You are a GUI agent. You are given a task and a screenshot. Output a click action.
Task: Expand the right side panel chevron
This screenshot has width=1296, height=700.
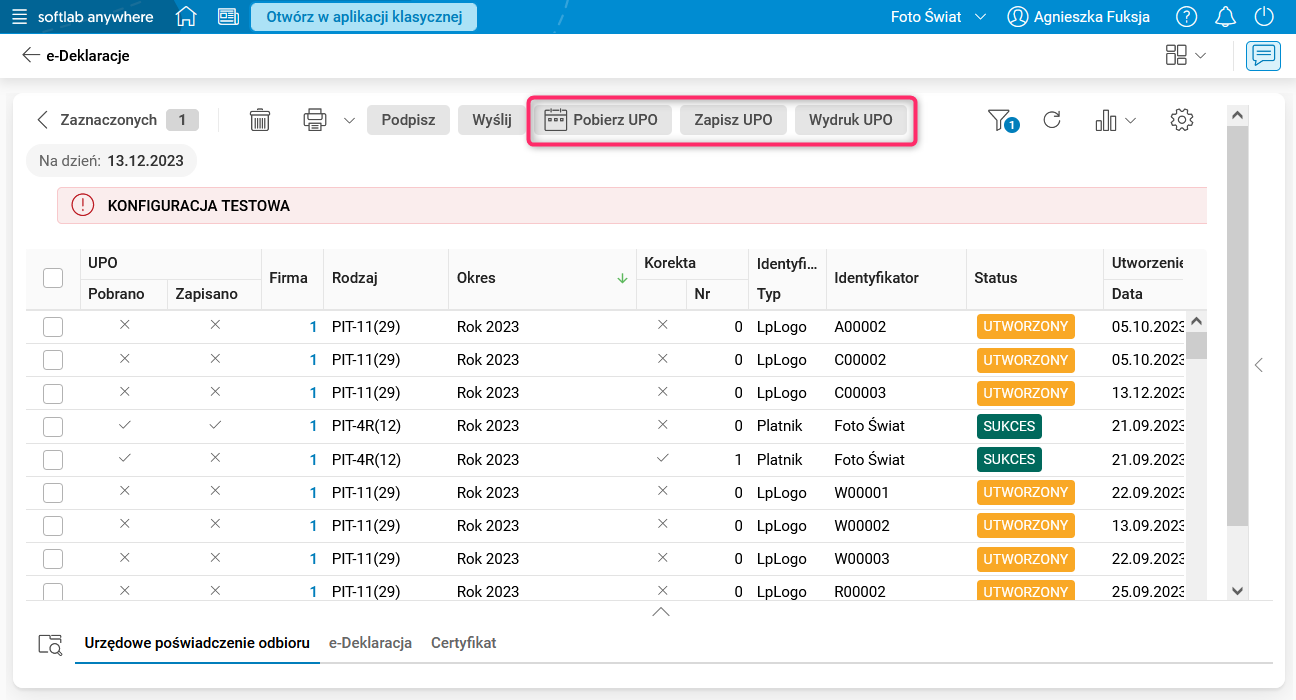point(1259,365)
